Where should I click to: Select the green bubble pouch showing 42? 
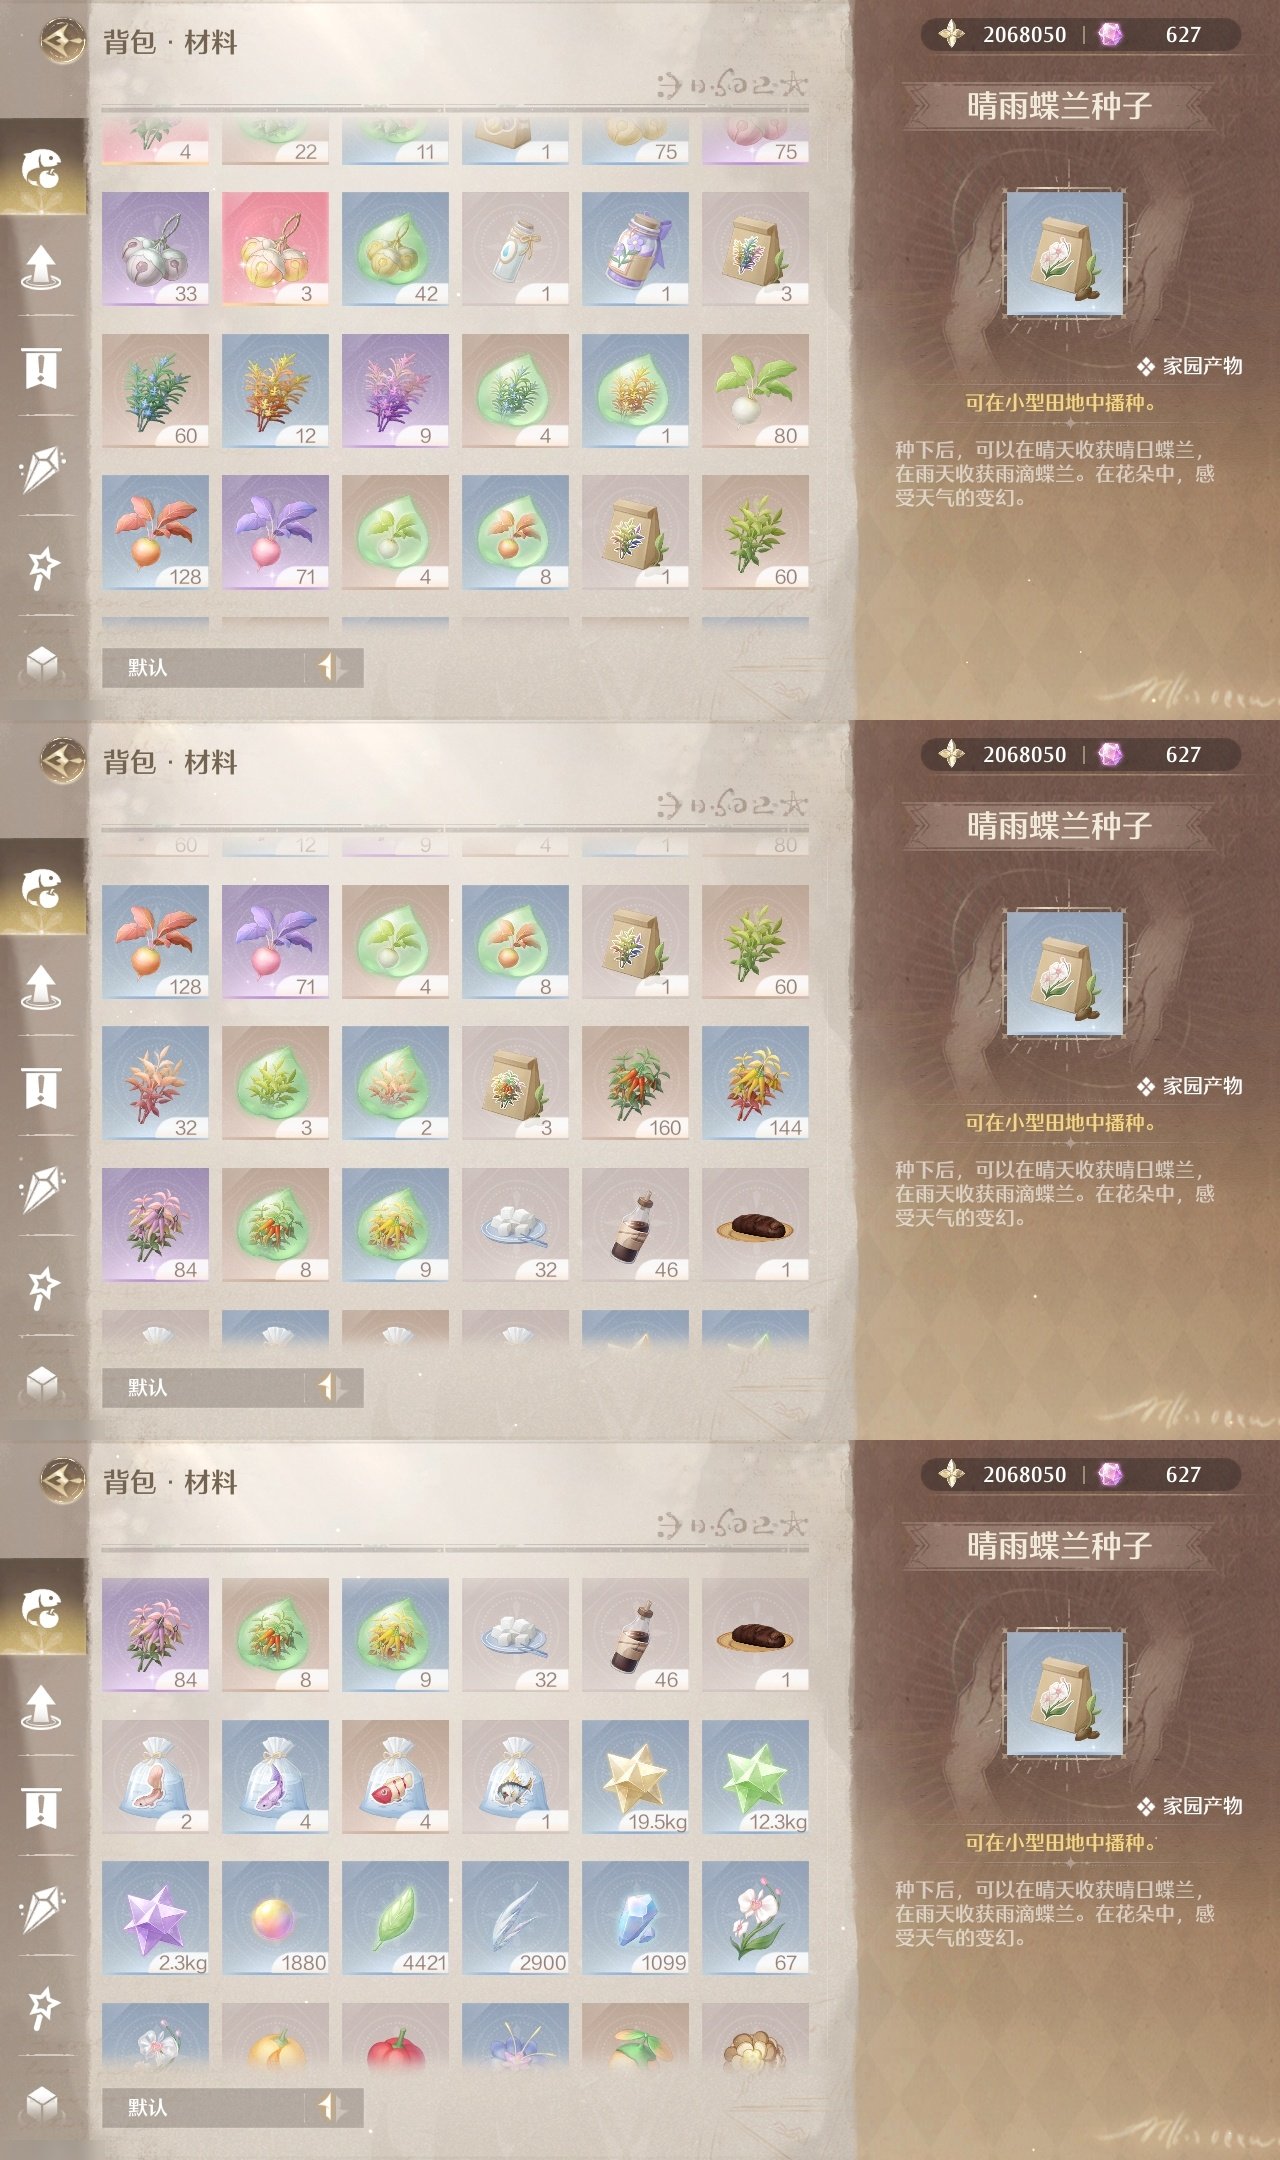[395, 249]
